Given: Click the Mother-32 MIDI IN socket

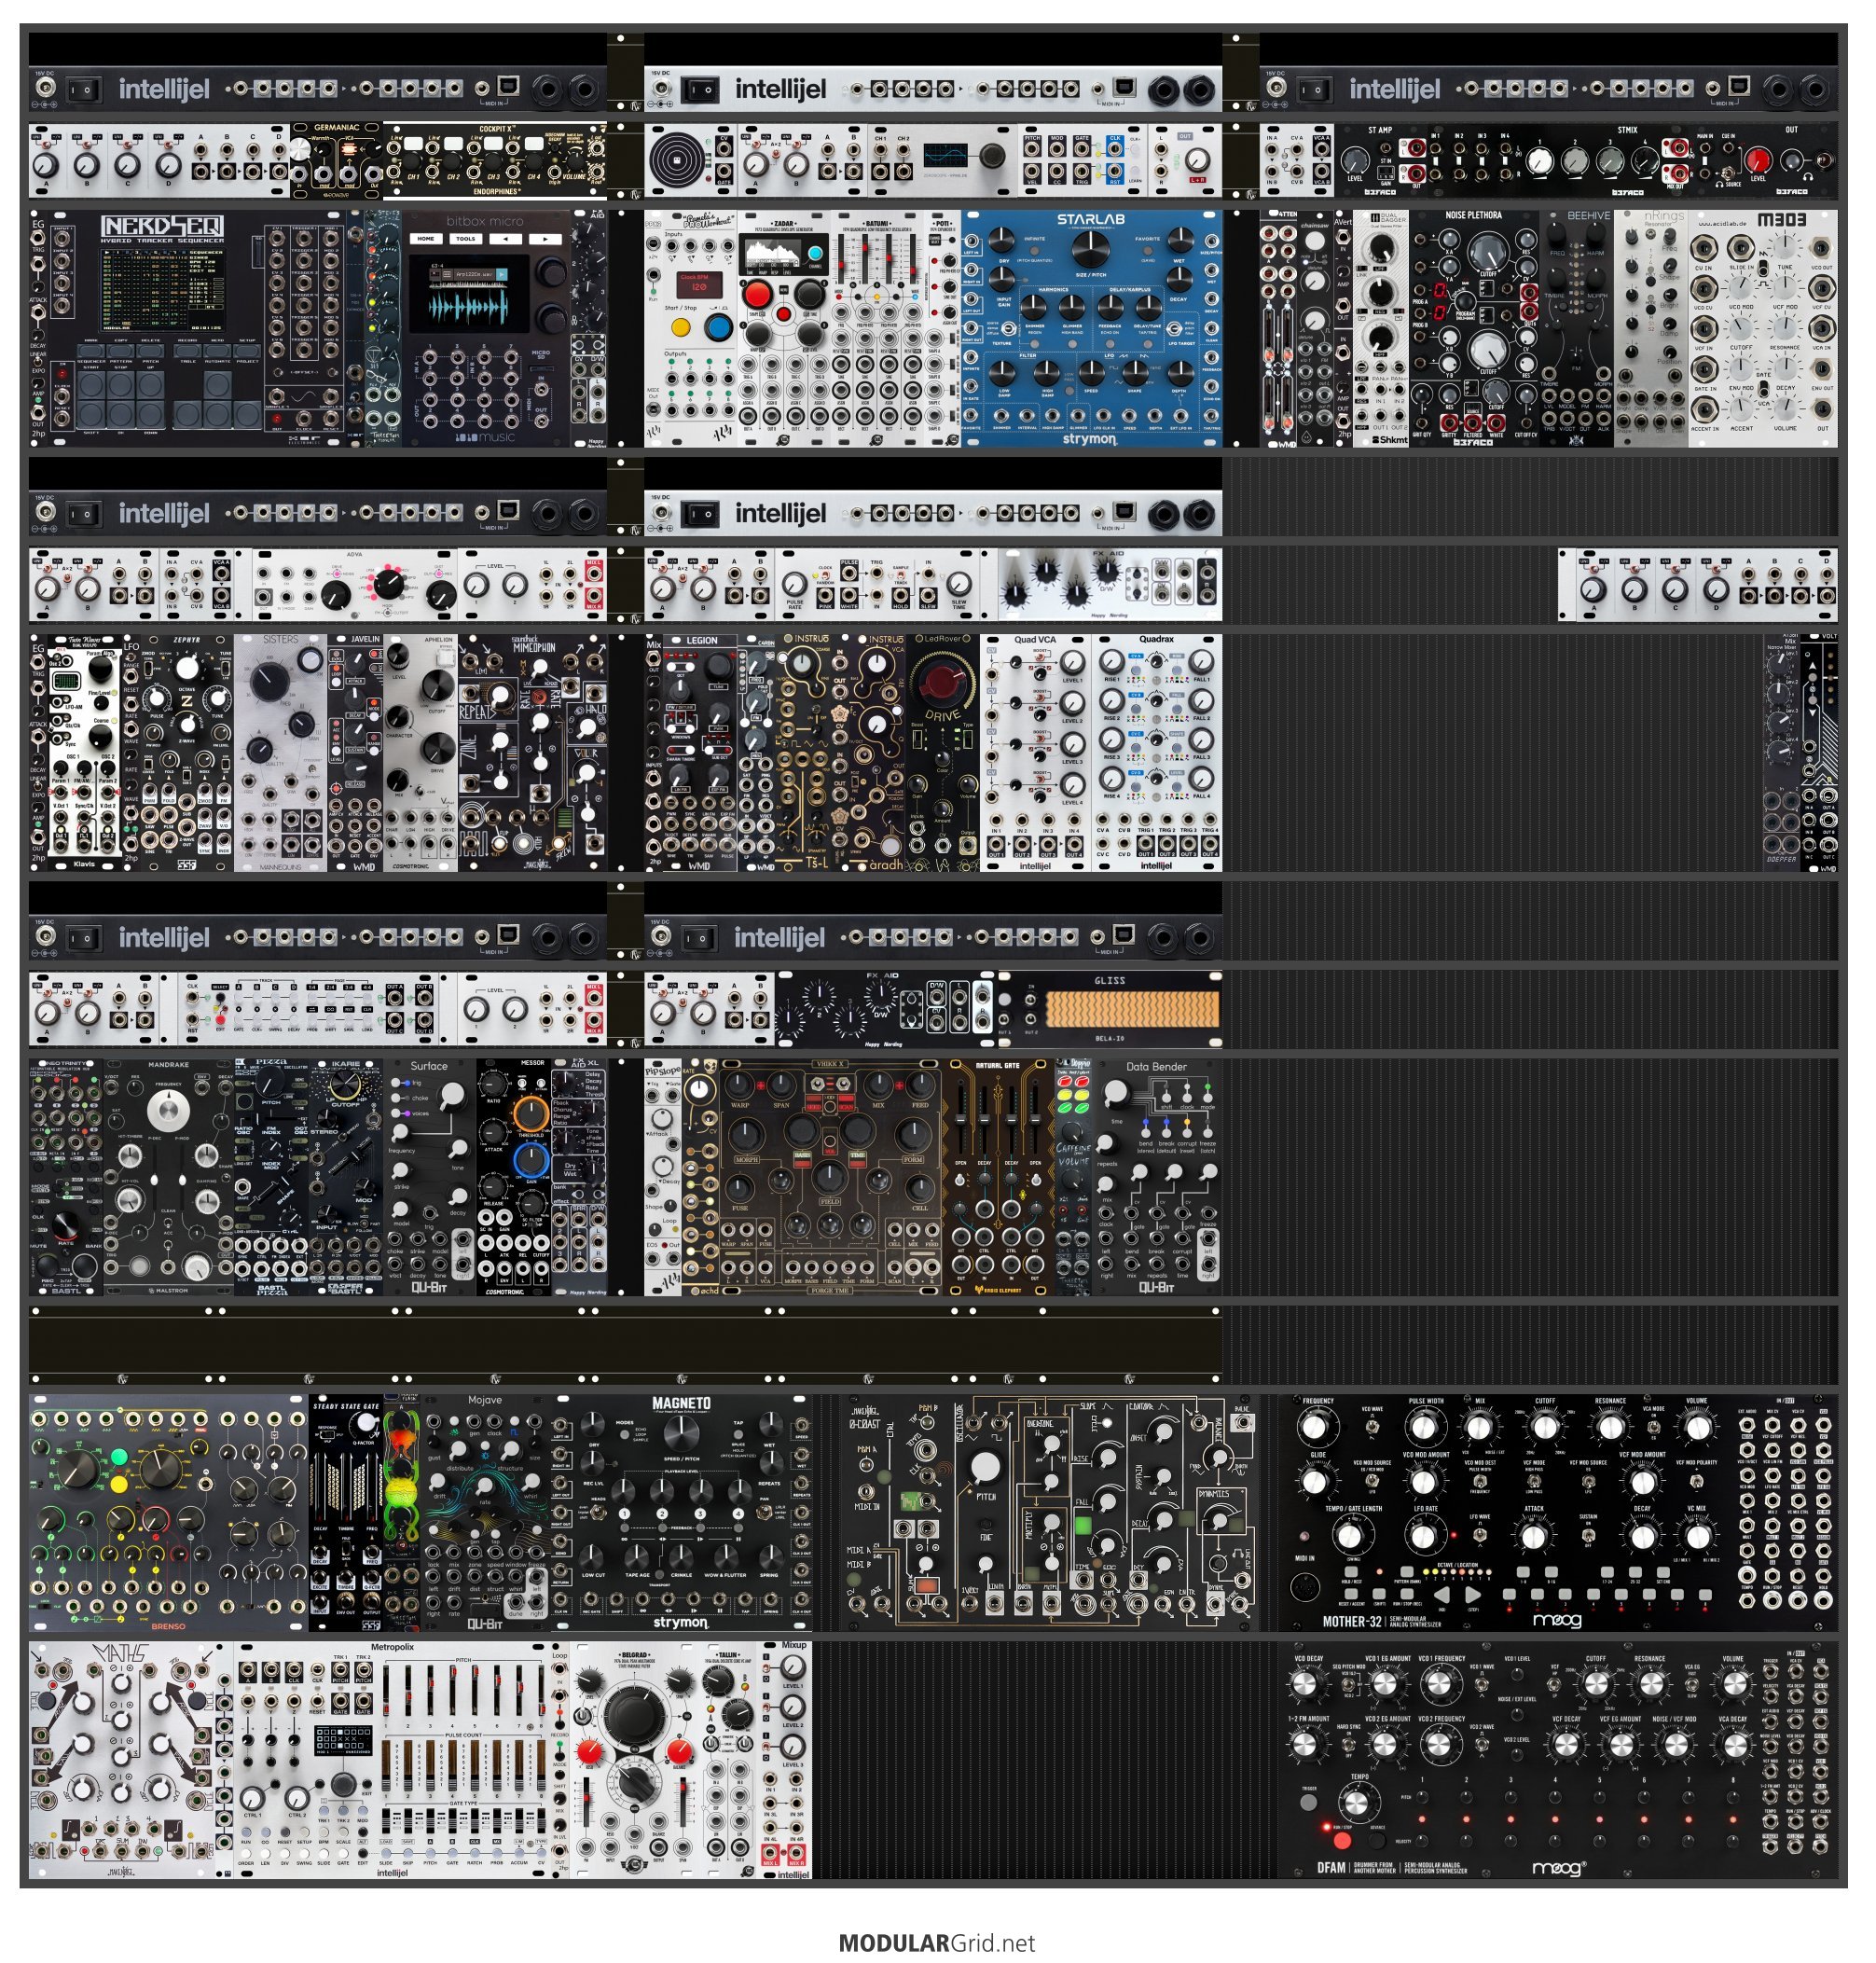Looking at the screenshot, I should pos(1305,1587).
